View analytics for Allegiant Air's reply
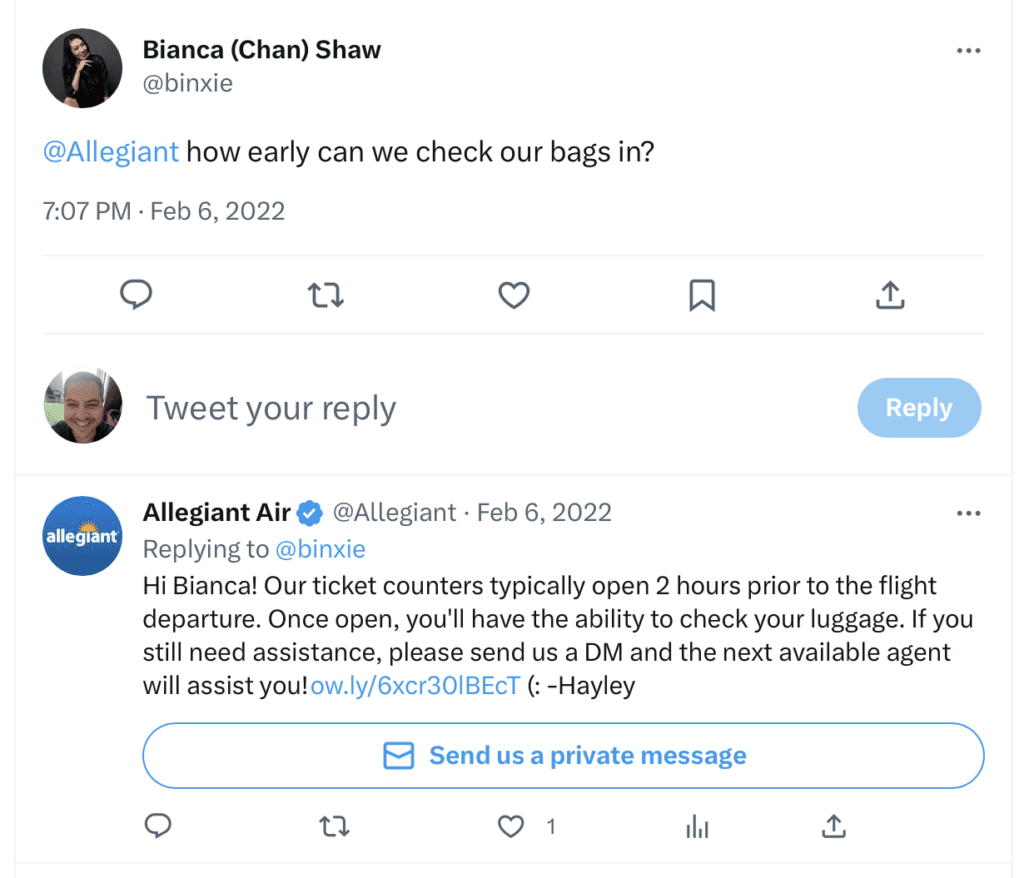The image size is (1024, 878). coord(697,827)
